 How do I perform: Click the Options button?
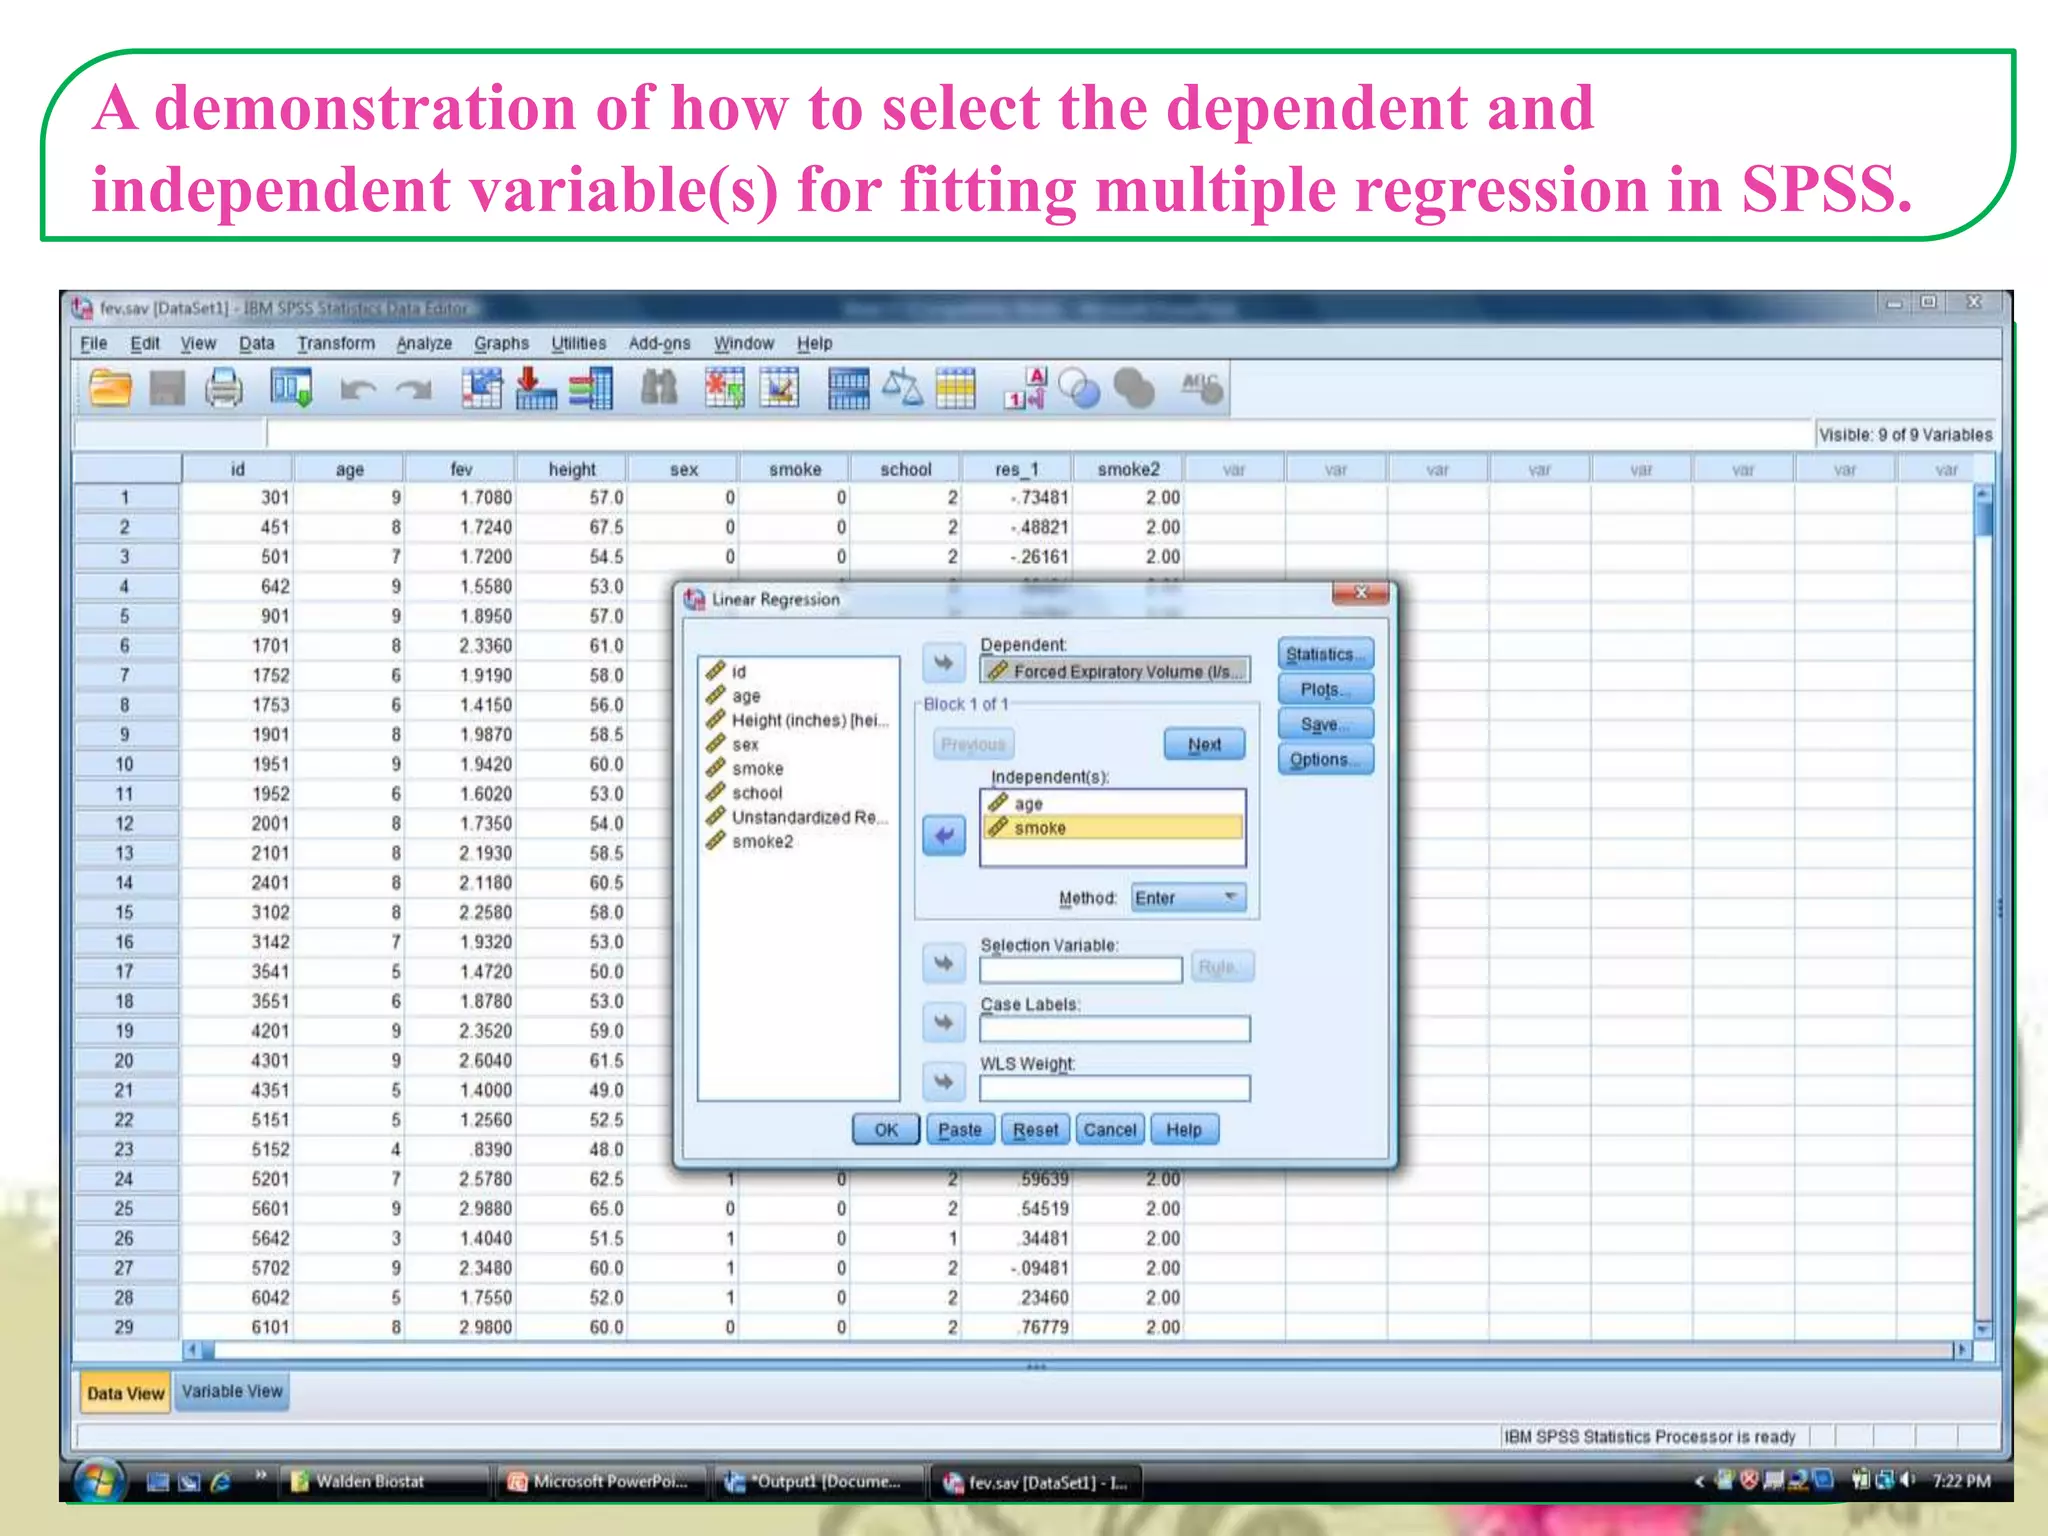coord(1326,759)
